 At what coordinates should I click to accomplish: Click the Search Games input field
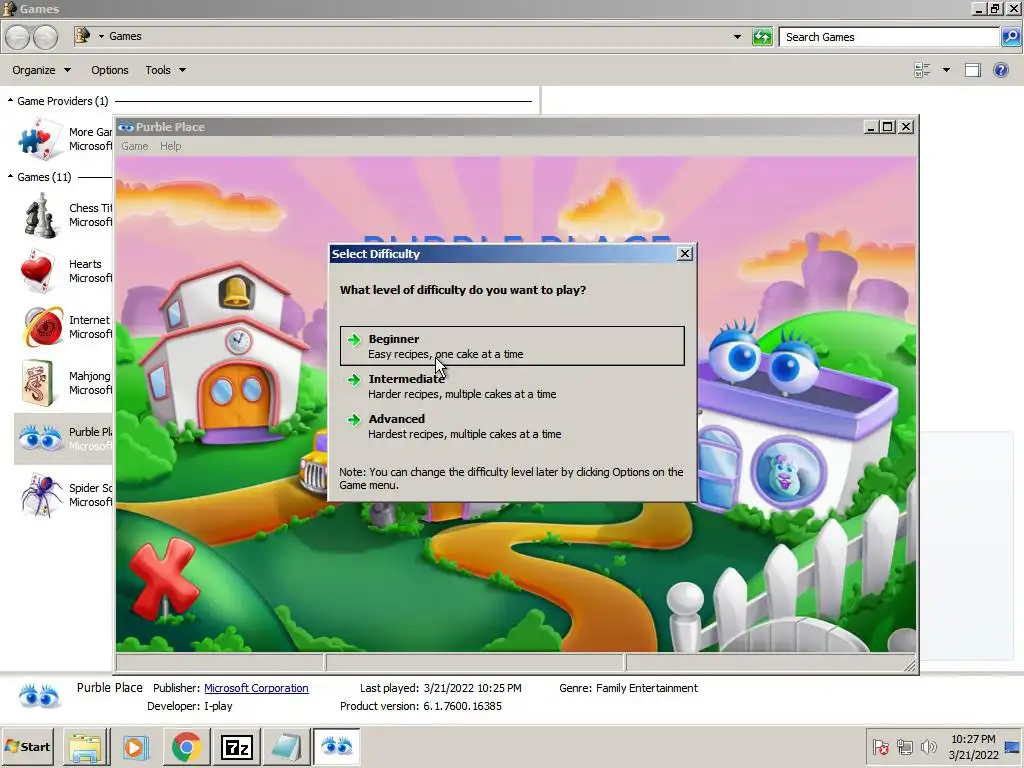tap(889, 37)
